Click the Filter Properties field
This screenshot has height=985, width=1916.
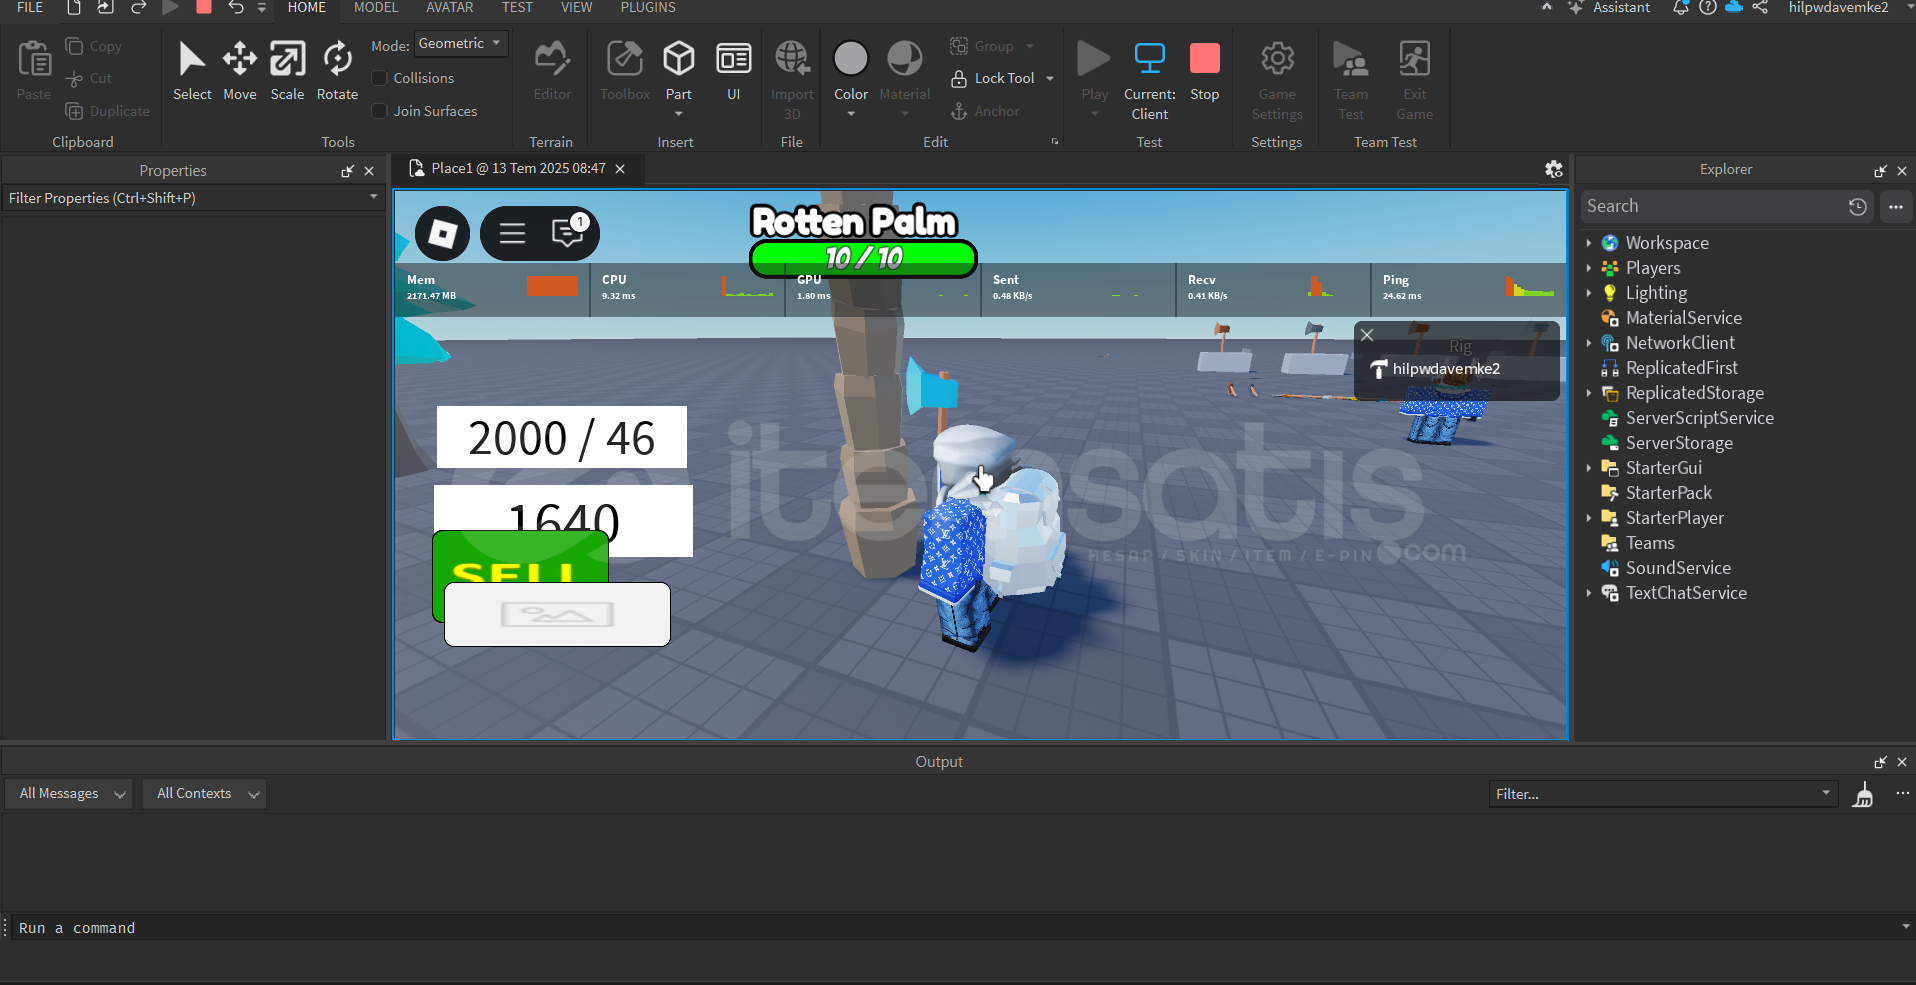193,198
